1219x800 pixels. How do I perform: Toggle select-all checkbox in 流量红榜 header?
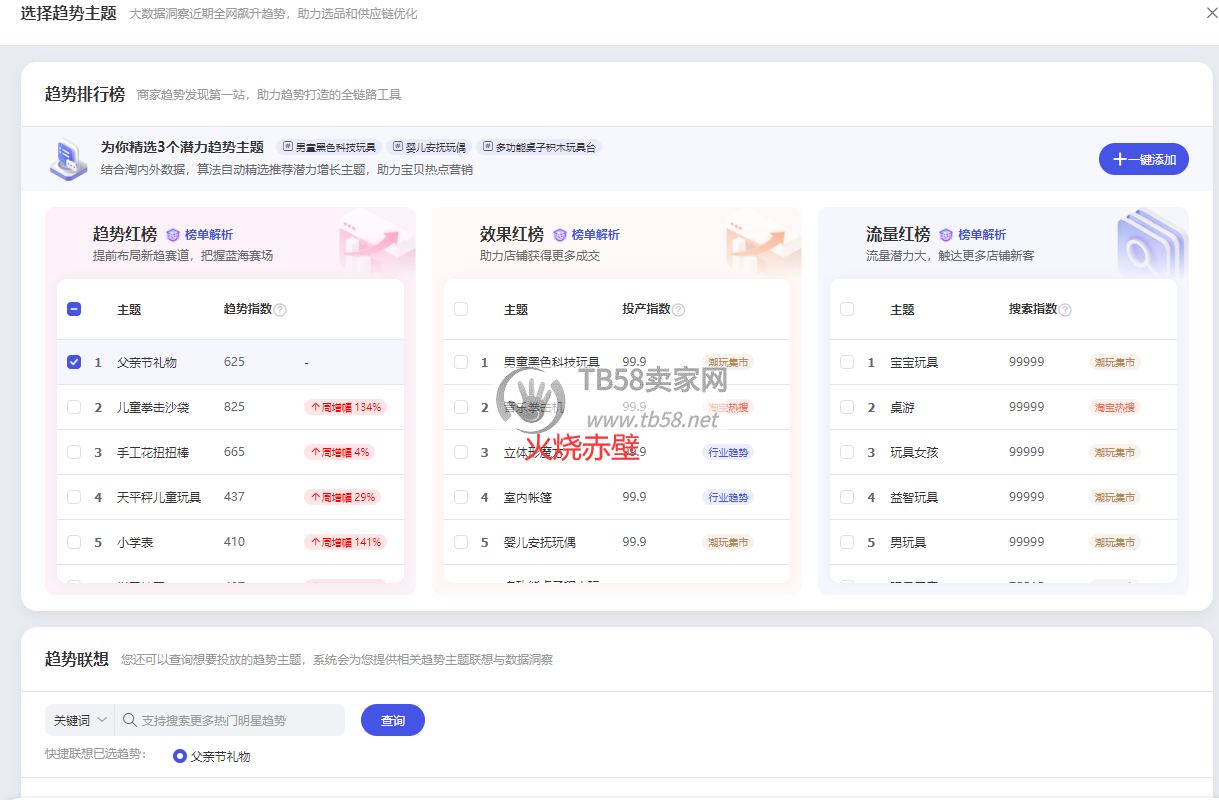[847, 309]
